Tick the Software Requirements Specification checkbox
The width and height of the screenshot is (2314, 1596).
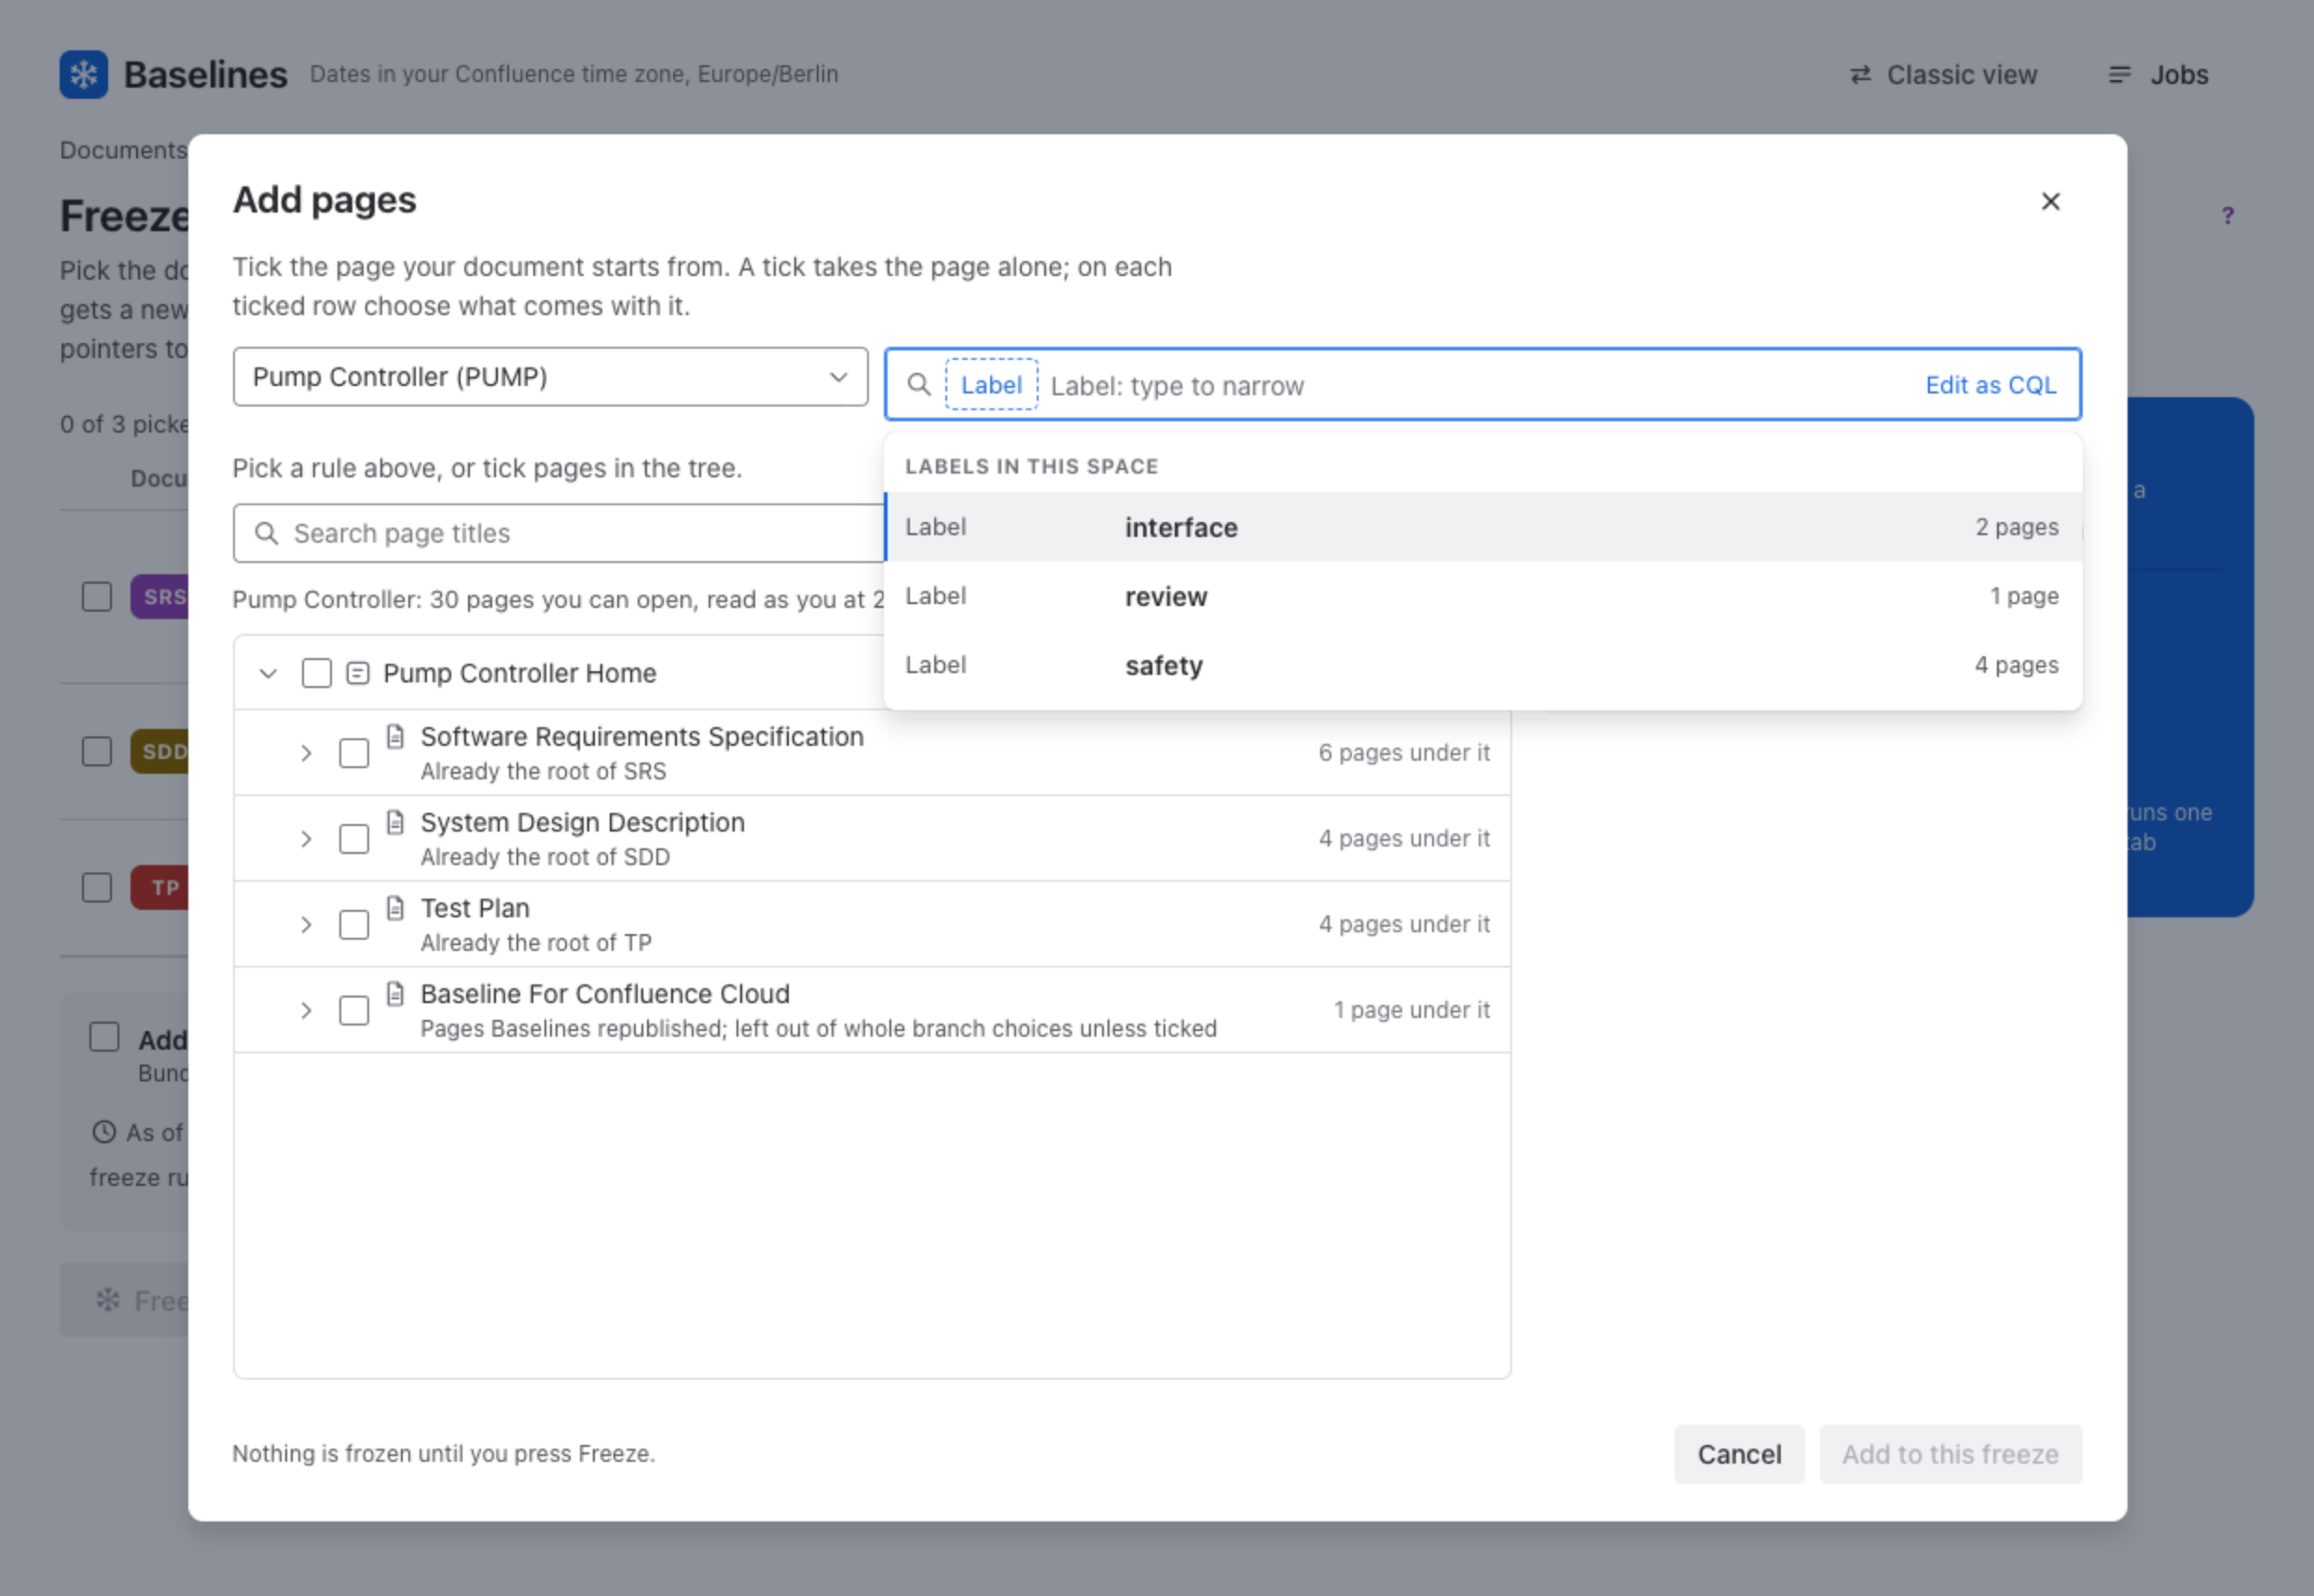354,753
